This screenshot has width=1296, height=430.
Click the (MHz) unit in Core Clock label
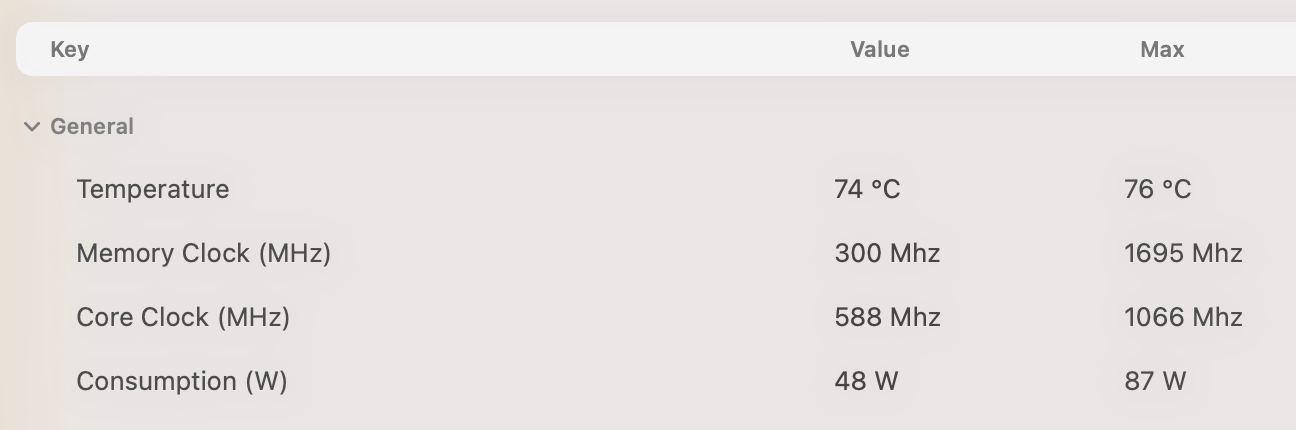[x=254, y=318]
